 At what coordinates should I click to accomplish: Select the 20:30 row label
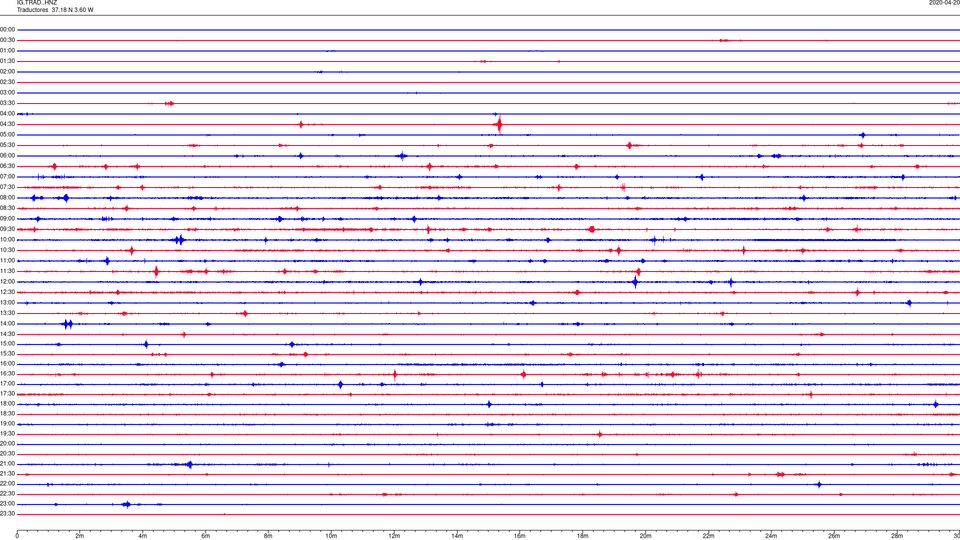pyautogui.click(x=8, y=454)
